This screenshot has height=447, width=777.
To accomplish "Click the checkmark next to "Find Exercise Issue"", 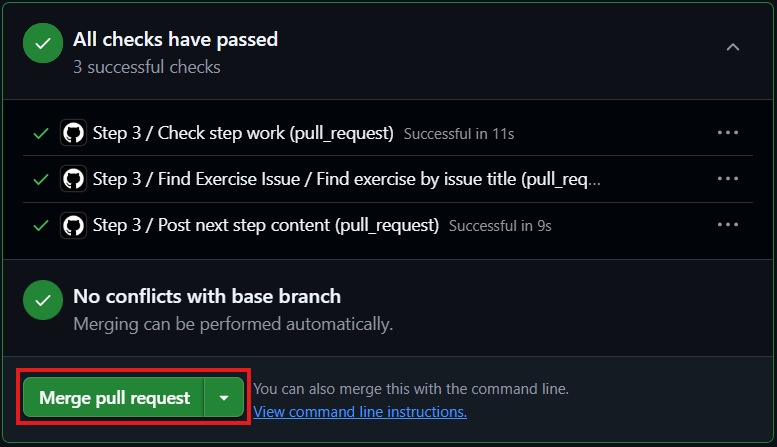I will [41, 179].
